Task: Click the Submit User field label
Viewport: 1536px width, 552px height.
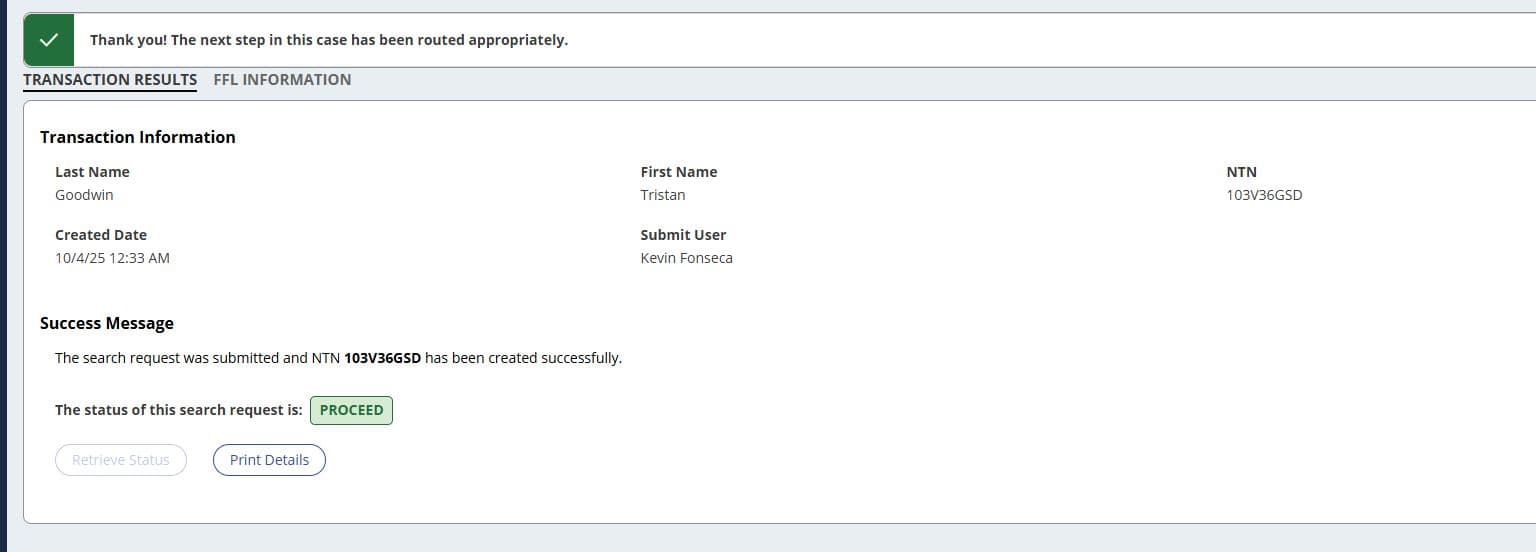Action: click(683, 235)
